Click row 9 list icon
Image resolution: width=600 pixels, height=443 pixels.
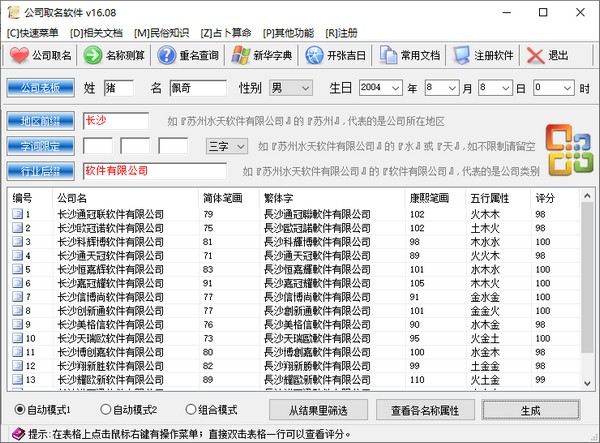pyautogui.click(x=18, y=324)
